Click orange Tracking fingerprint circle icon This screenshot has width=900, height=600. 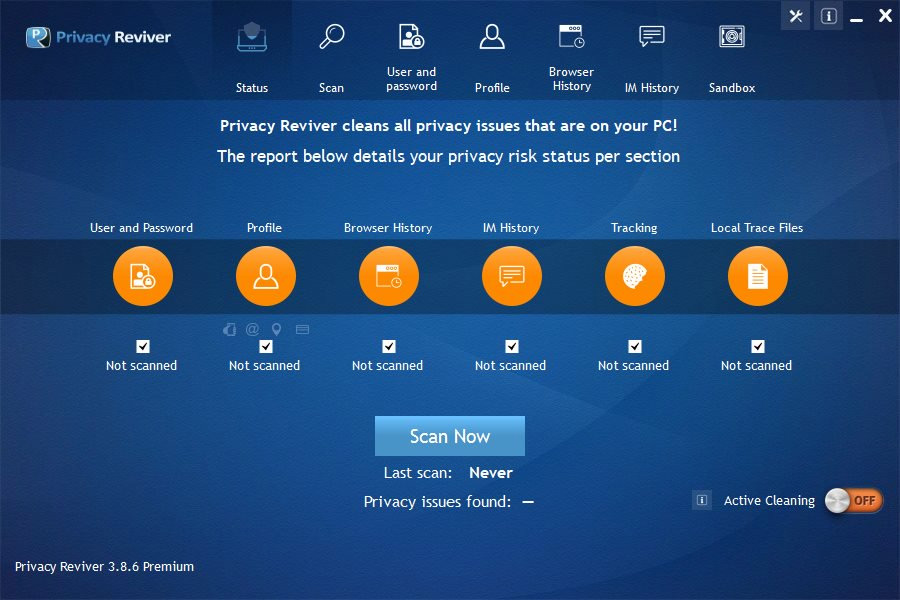coord(635,276)
